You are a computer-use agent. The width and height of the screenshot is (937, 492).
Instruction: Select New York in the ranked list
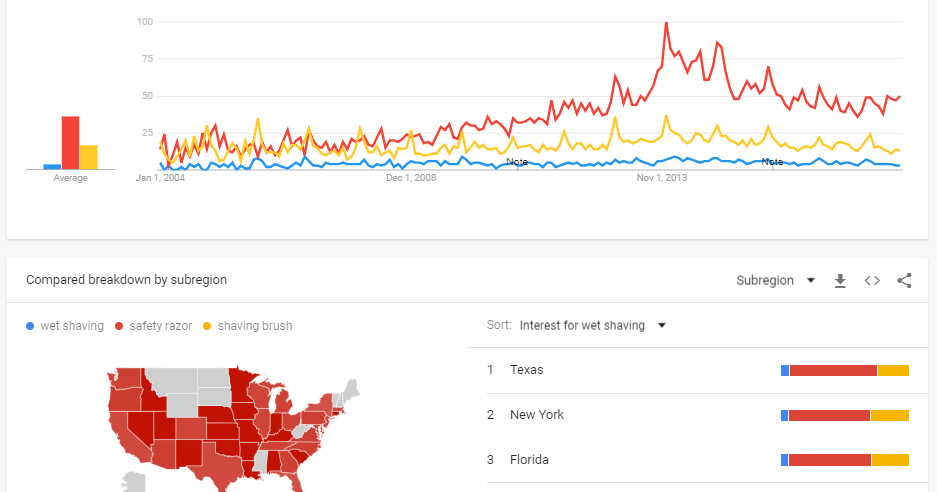pyautogui.click(x=537, y=415)
